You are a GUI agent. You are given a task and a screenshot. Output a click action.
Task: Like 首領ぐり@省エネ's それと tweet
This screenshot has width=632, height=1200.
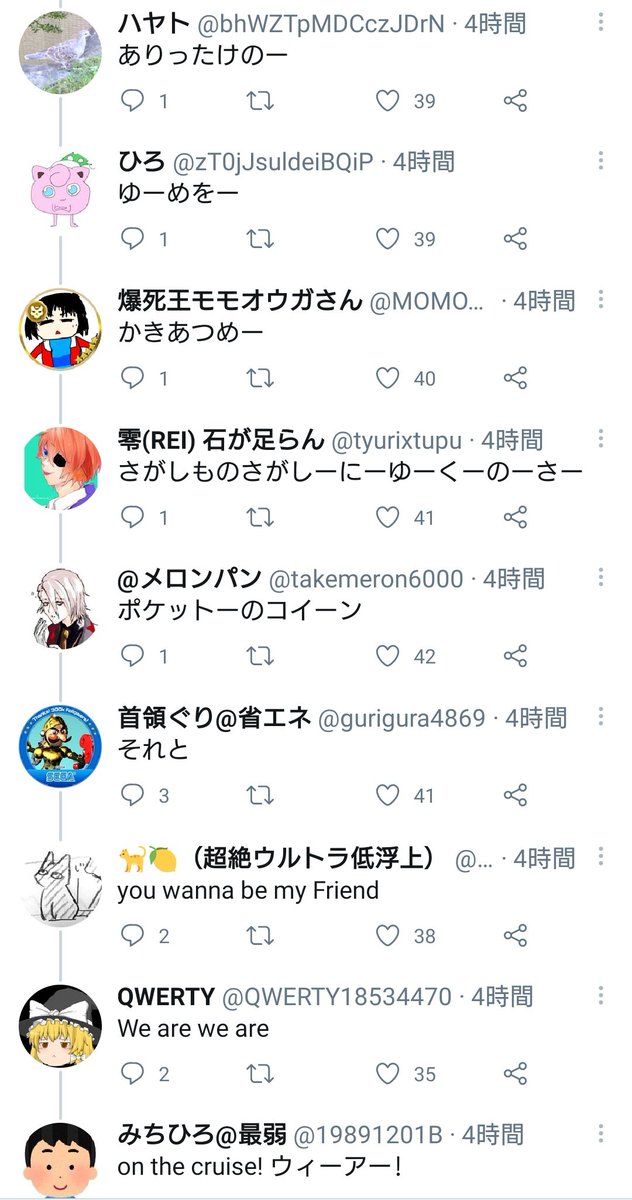pyautogui.click(x=387, y=795)
